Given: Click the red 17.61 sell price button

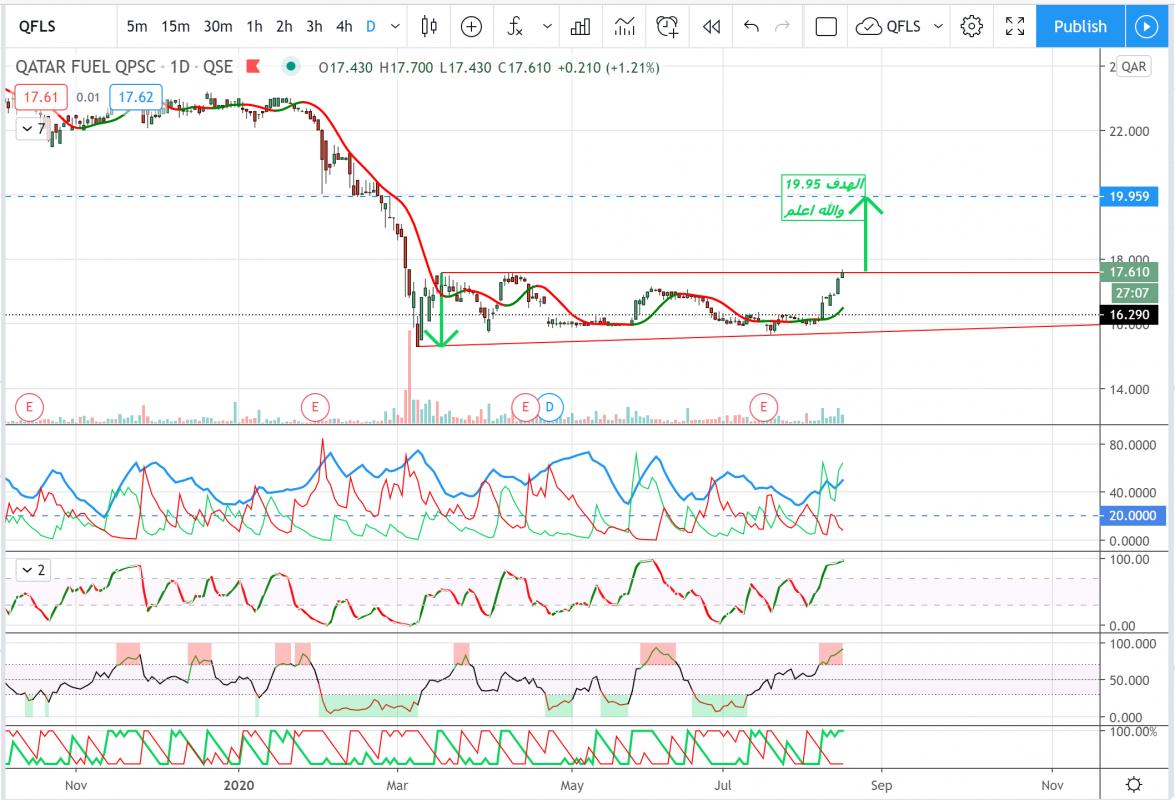Looking at the screenshot, I should tap(40, 97).
